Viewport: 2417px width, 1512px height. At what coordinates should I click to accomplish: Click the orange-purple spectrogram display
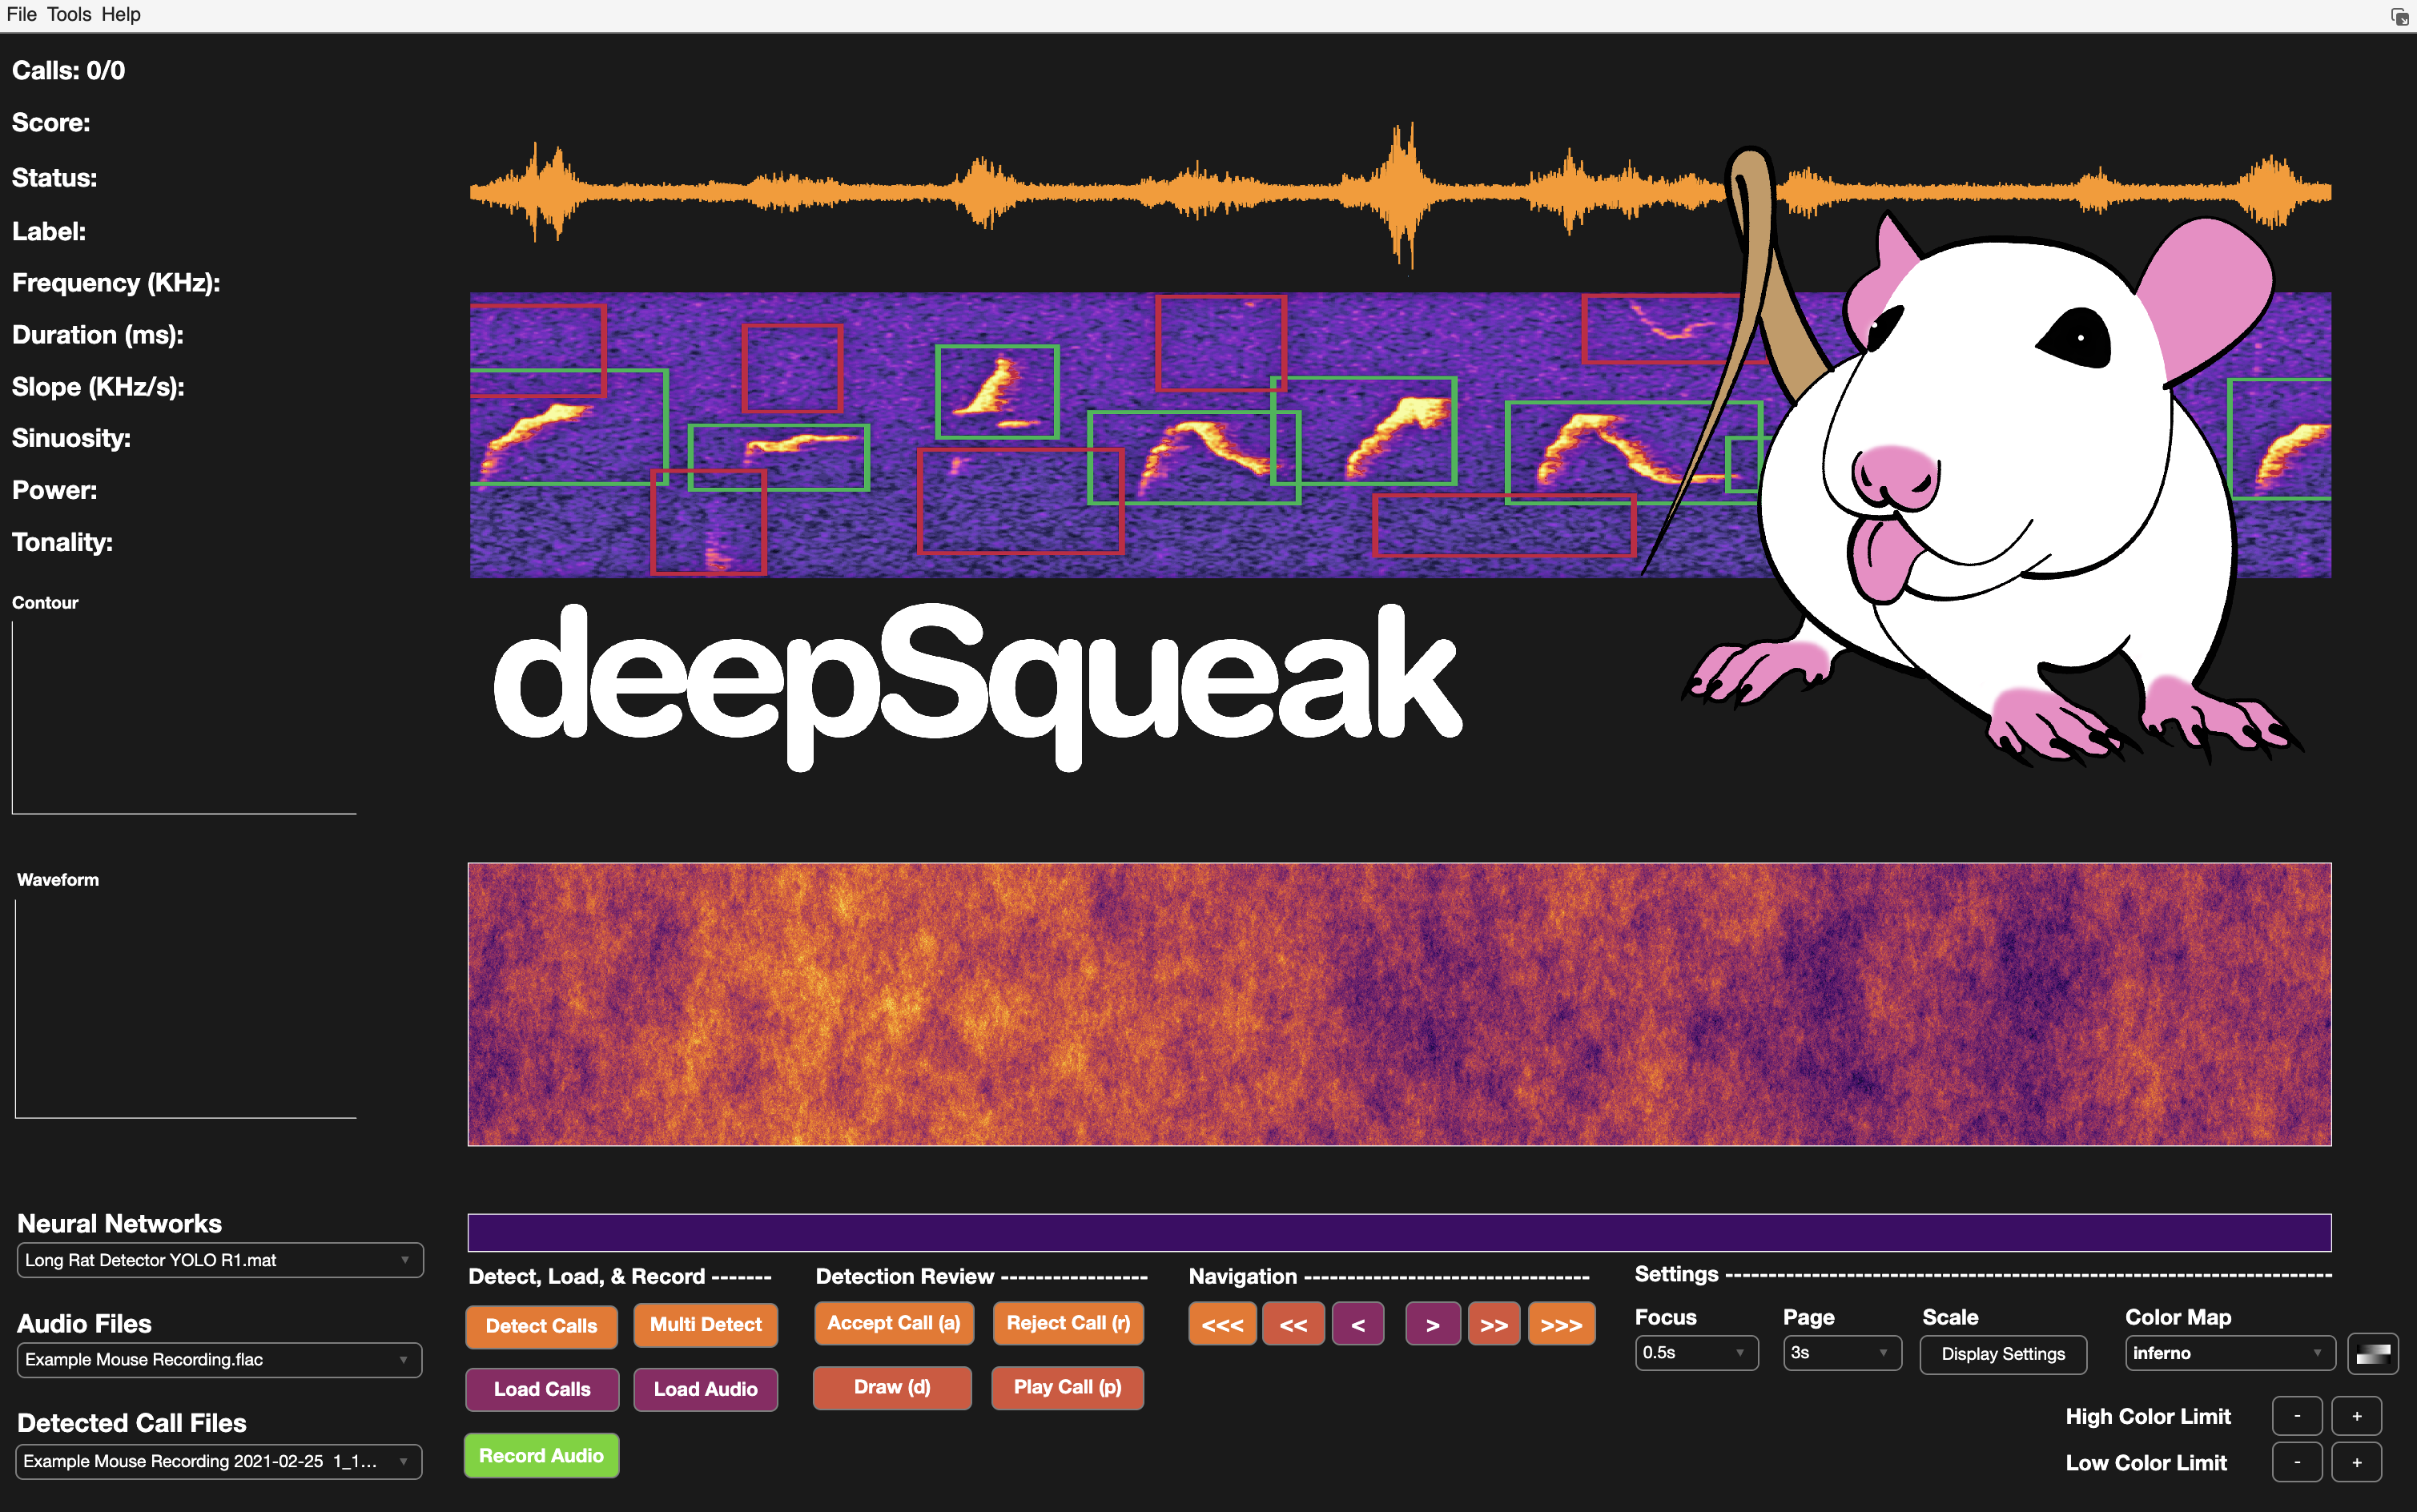(x=1399, y=1004)
